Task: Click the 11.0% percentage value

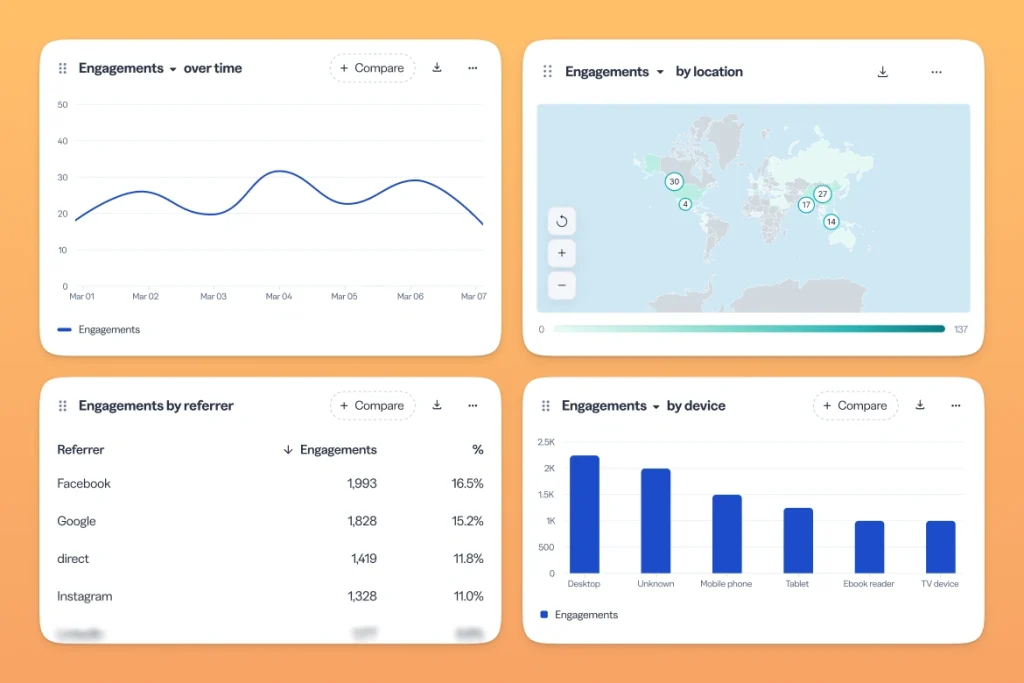Action: 468,596
